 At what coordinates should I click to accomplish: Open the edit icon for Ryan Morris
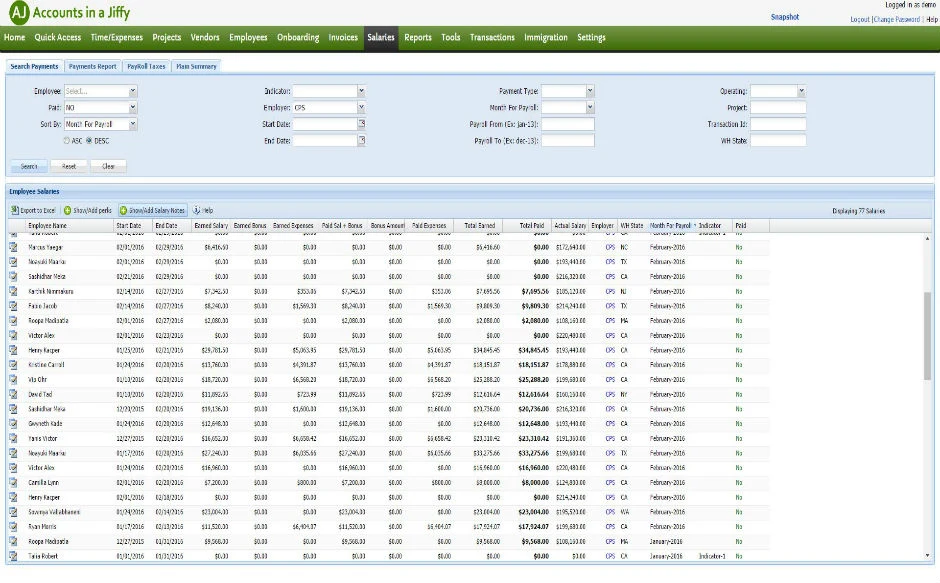(x=13, y=526)
